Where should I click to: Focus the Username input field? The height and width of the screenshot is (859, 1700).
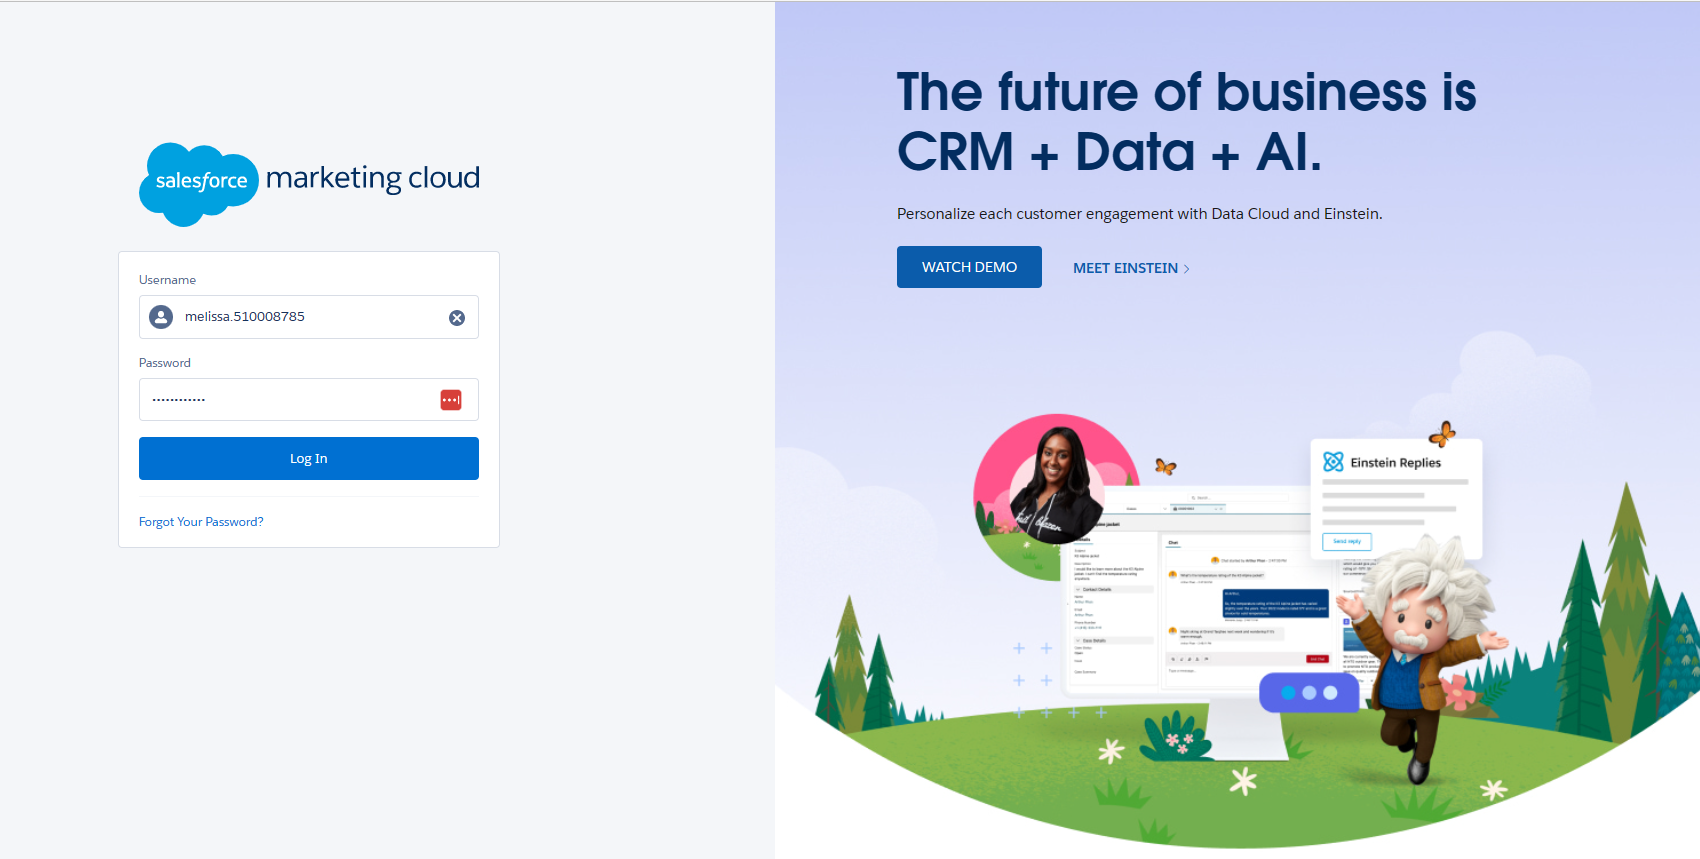(x=310, y=317)
